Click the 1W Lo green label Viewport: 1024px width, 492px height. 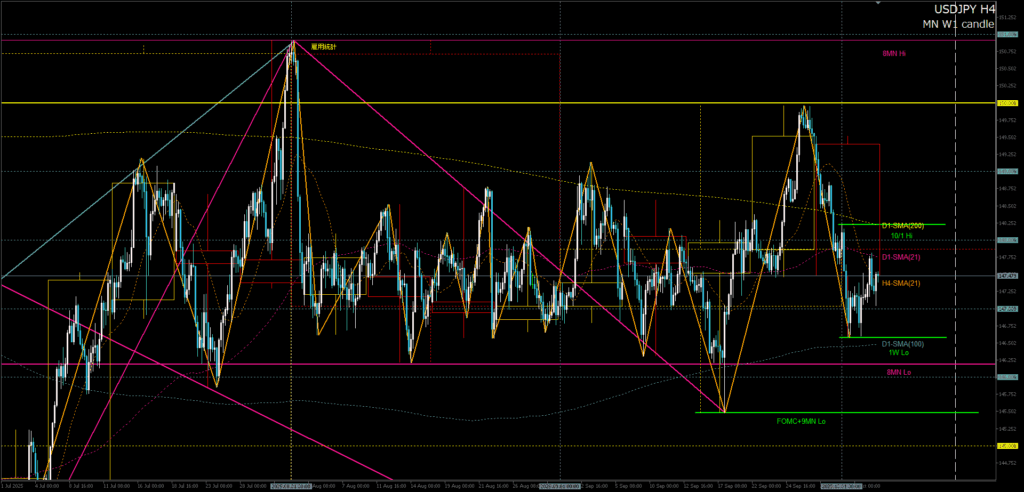(x=898, y=353)
